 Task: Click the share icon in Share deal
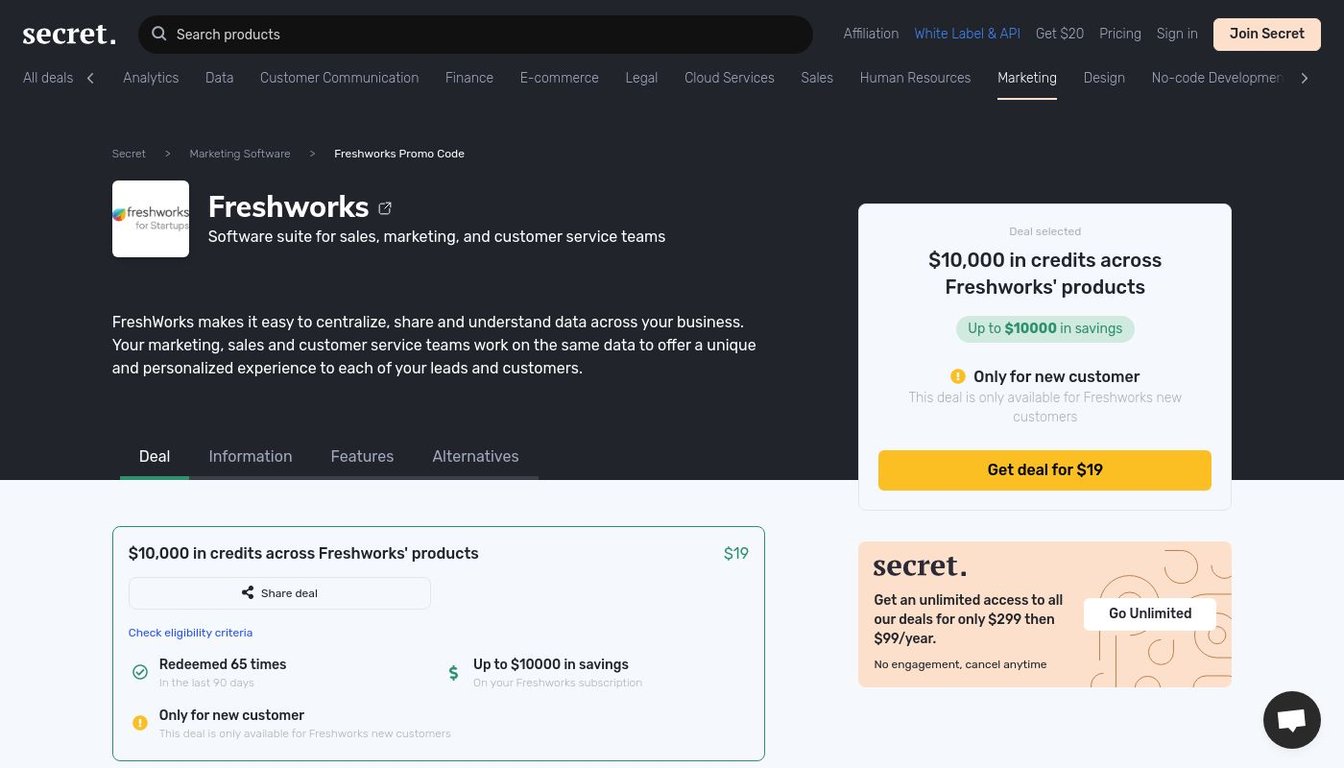248,593
